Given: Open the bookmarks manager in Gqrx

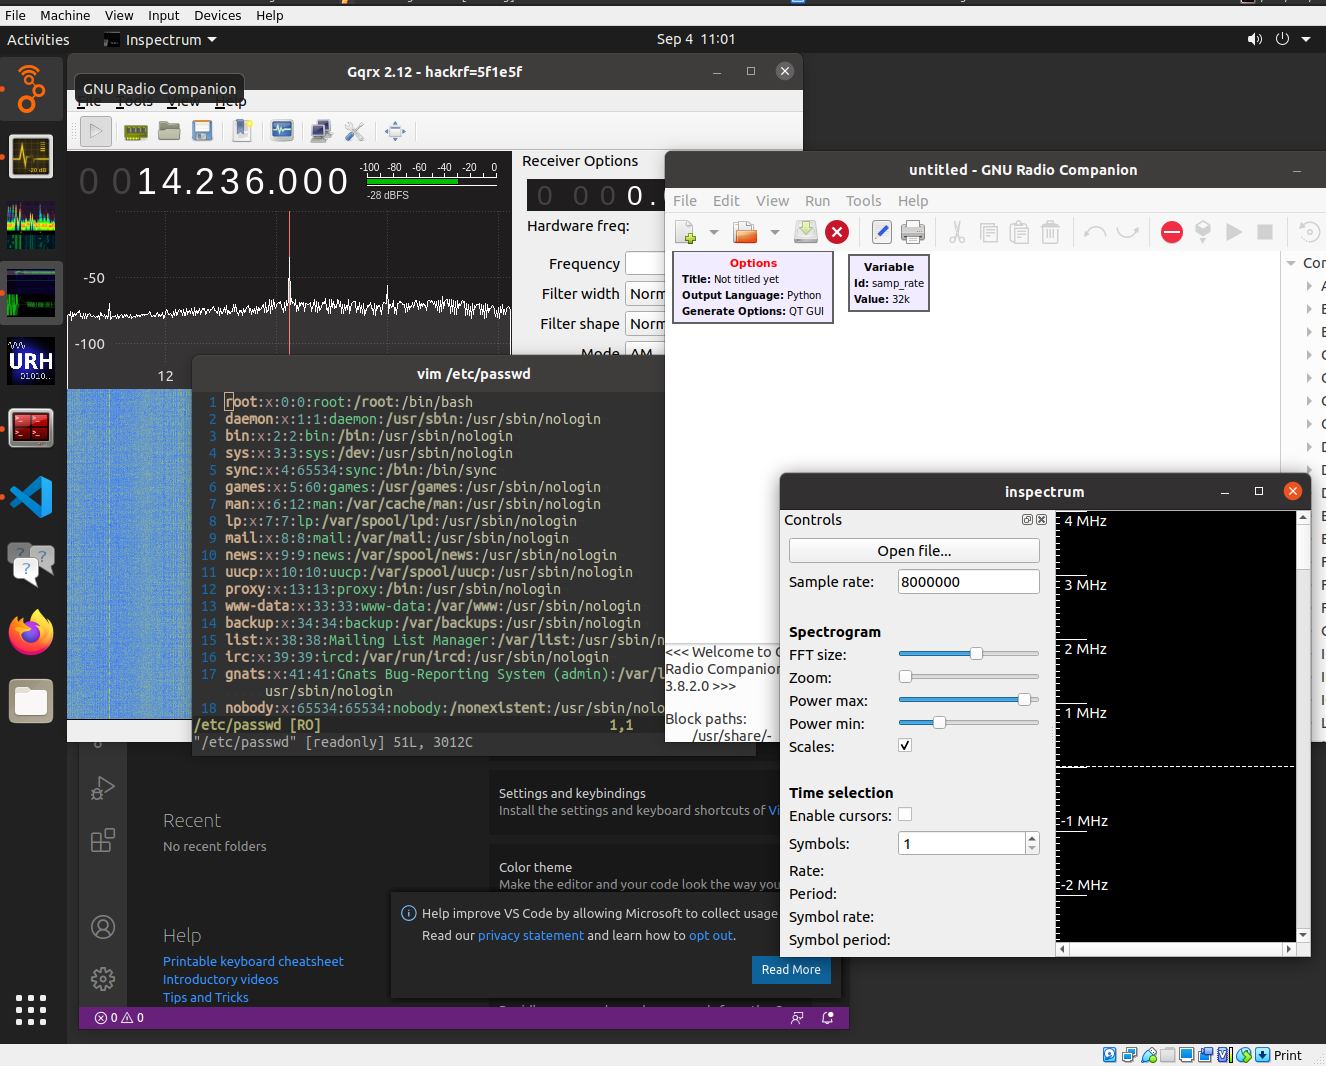Looking at the screenshot, I should [242, 131].
